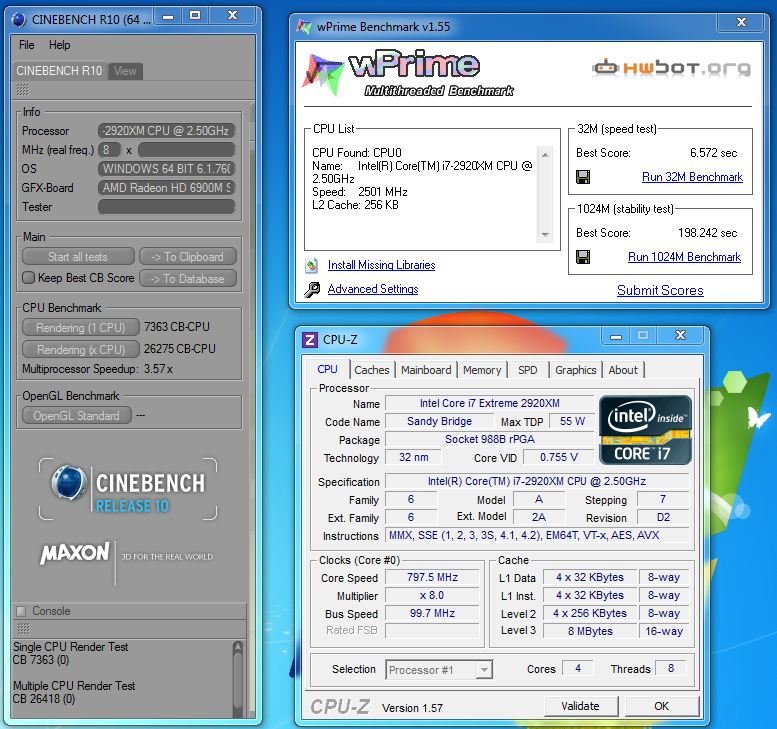The height and width of the screenshot is (729, 777).
Task: Click the 7363 CB-CPU score text
Action: click(176, 327)
